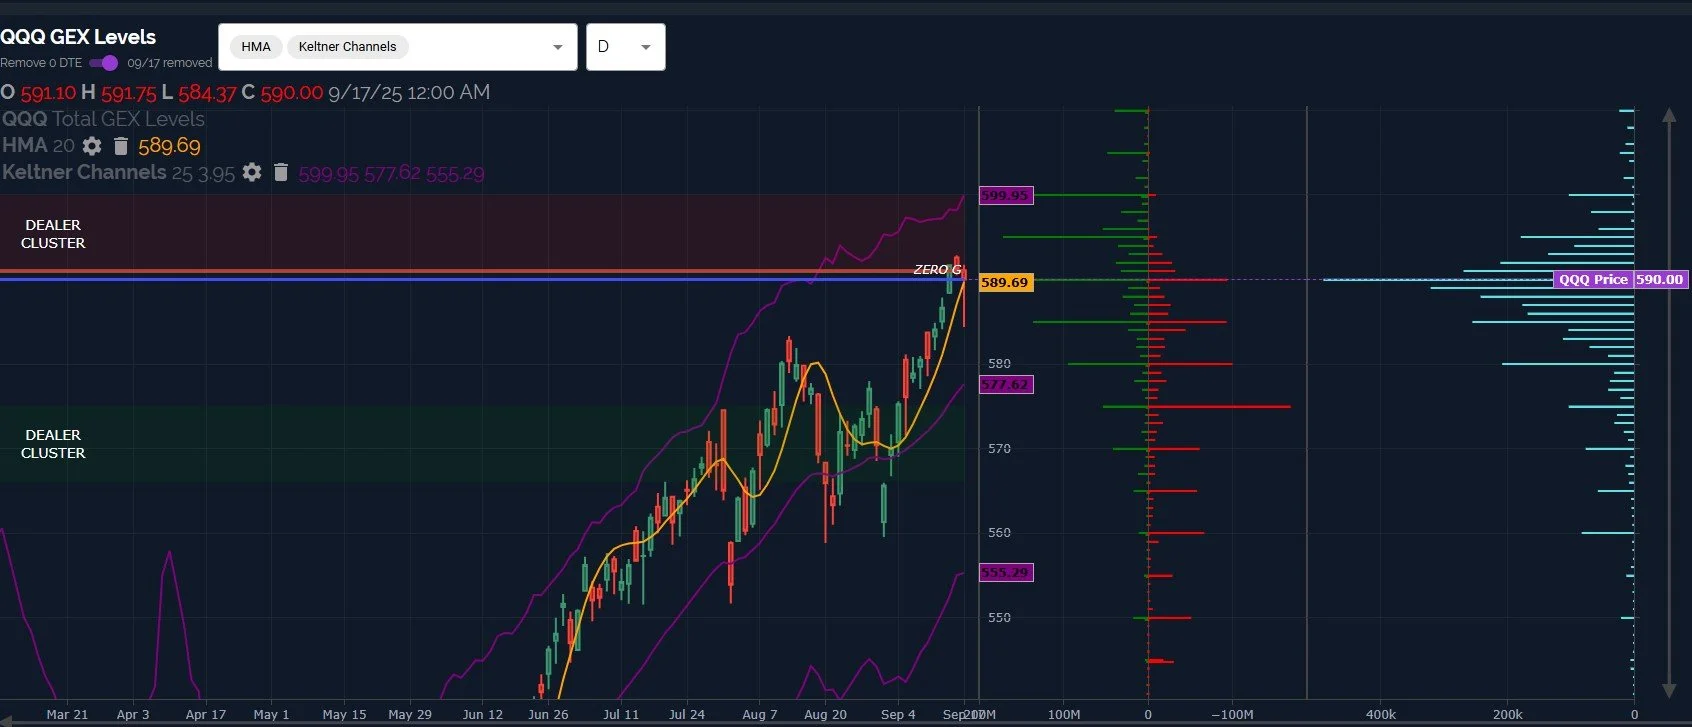Viewport: 1692px width, 727px height.
Task: Click the Keltner Channels 25 3.95 legend label
Action: [118, 172]
